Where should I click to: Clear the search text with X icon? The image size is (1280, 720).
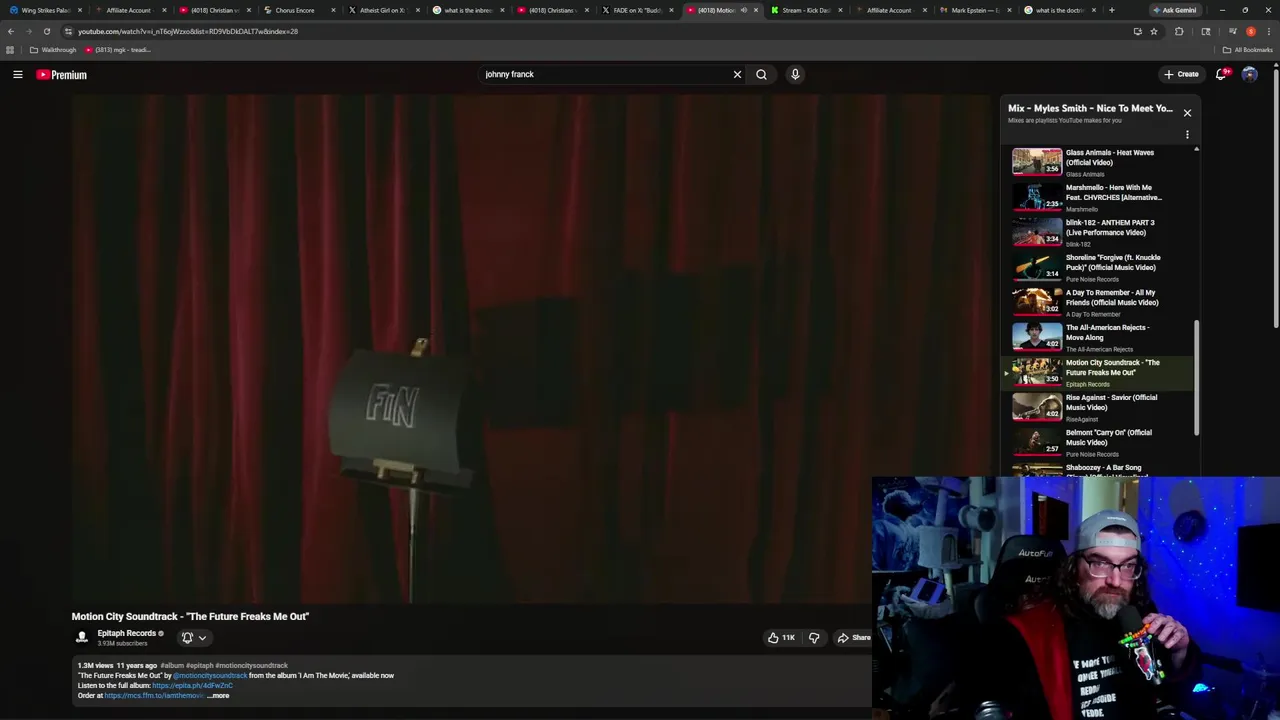coord(737,74)
